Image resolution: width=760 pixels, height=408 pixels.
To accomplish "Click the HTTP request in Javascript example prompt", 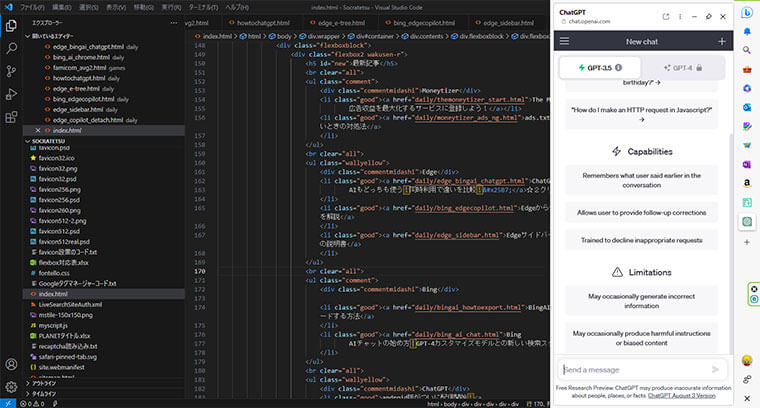I will [x=641, y=114].
